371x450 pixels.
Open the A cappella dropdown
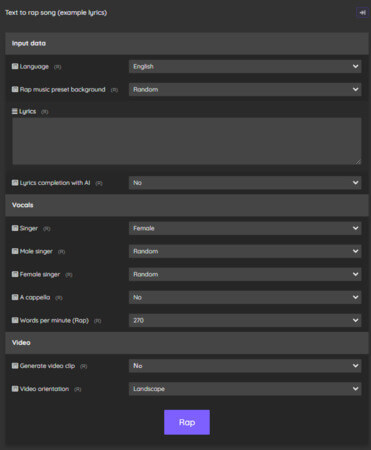(245, 297)
